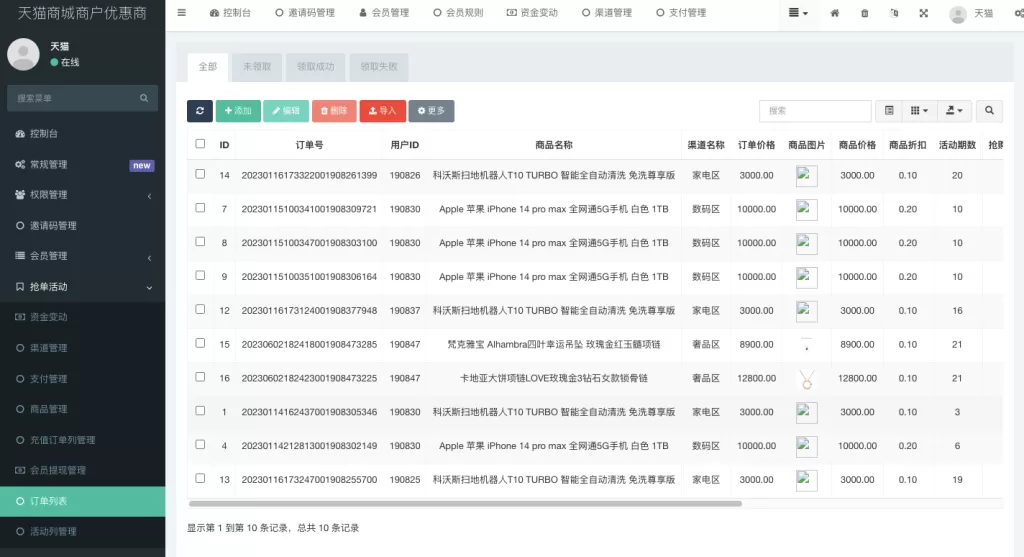Open 会员规则 in the top navigation
Image resolution: width=1024 pixels, height=557 pixels.
tap(458, 12)
